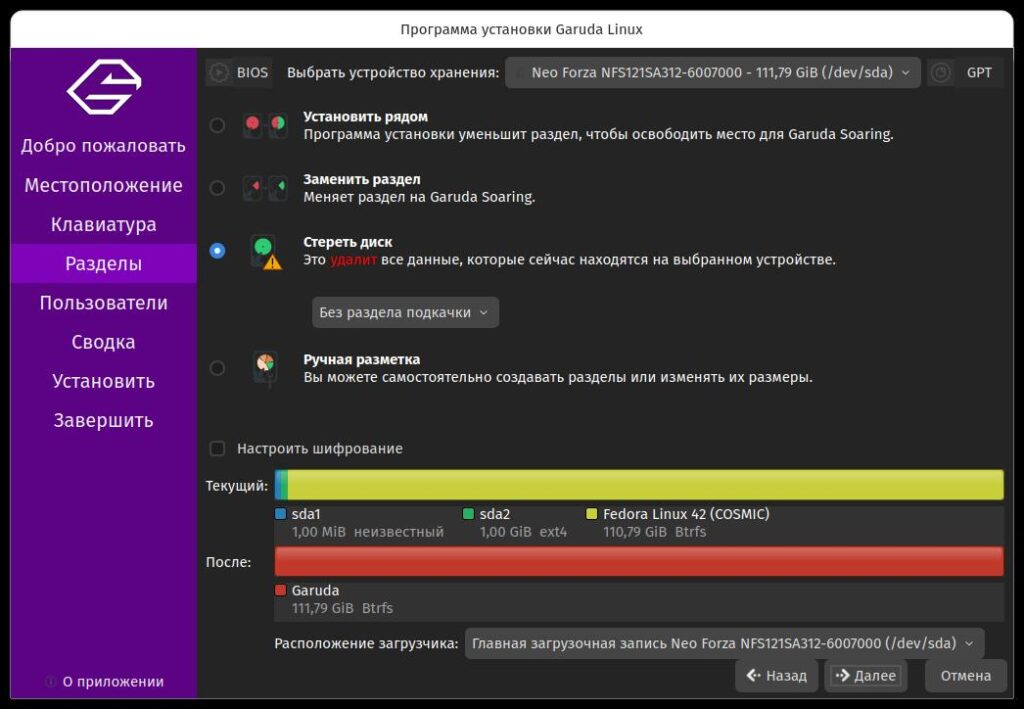1024x709 pixels.
Task: Select the Установить рядом radio option
Action: pyautogui.click(x=217, y=125)
